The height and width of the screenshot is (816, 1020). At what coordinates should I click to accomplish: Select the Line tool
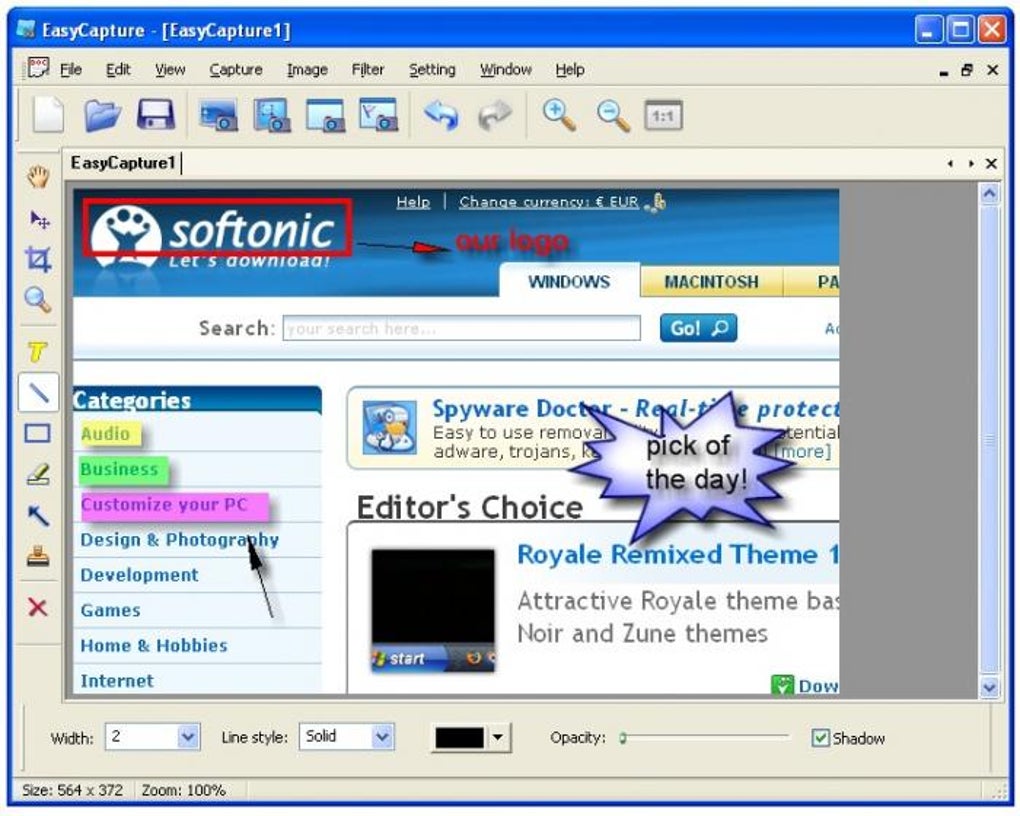tap(38, 392)
